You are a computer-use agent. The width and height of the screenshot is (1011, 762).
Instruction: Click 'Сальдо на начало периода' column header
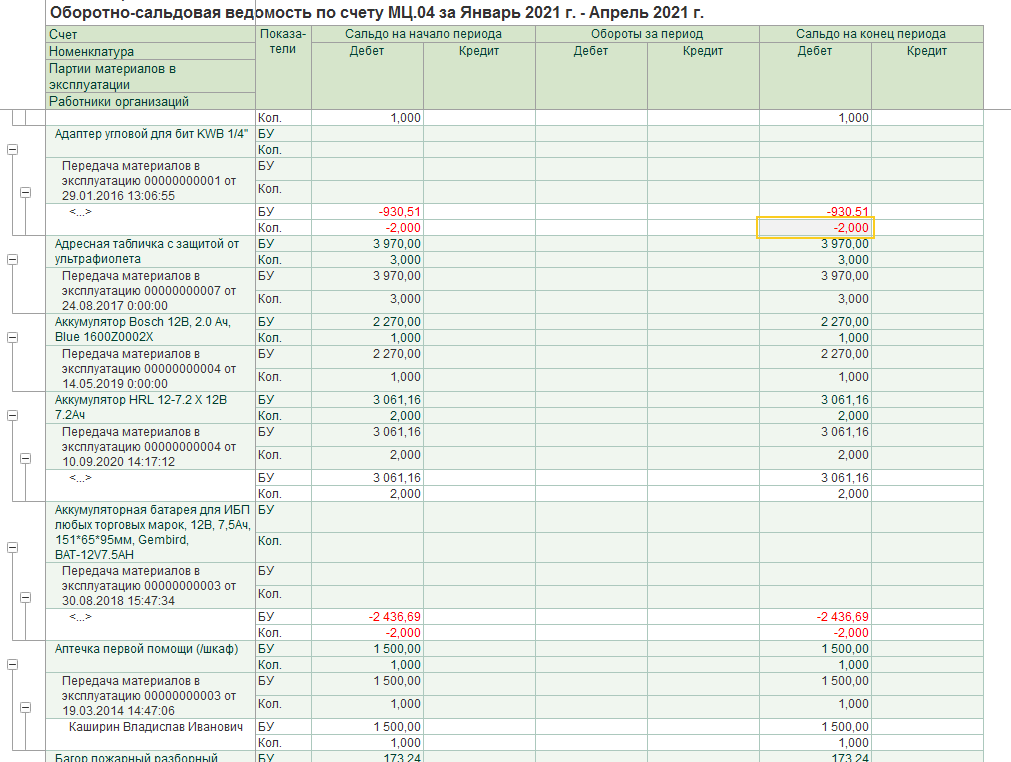(x=423, y=34)
